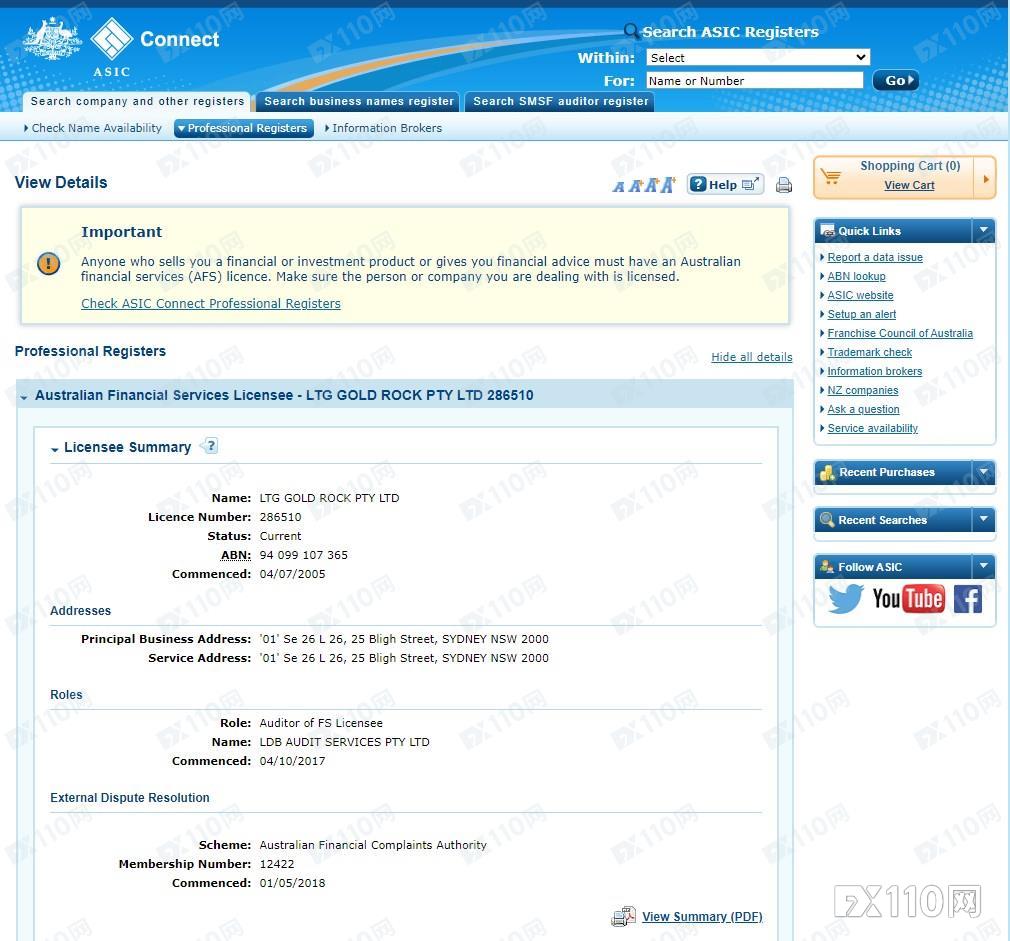Click the shopping cart arrow icon

tap(986, 178)
